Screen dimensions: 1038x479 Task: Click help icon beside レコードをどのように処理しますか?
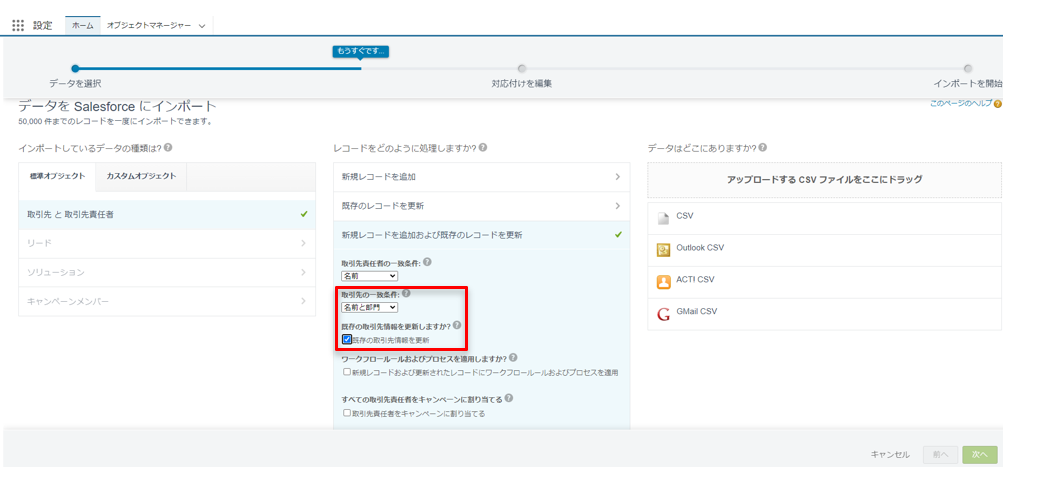pos(483,148)
